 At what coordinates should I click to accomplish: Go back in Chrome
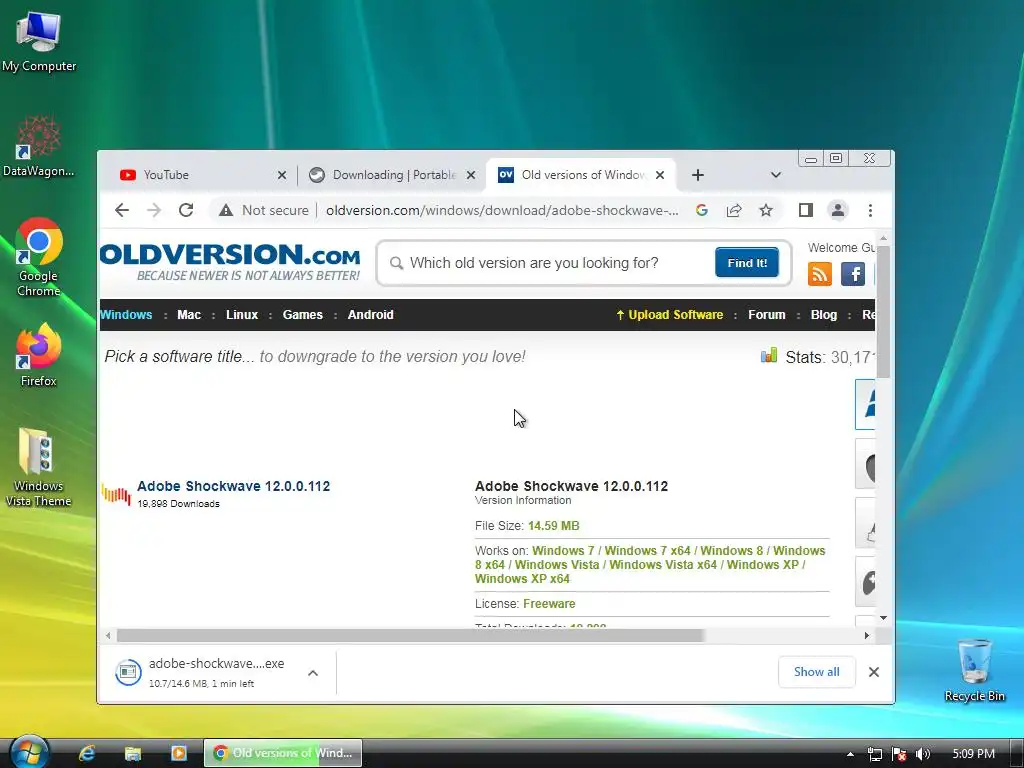point(122,210)
